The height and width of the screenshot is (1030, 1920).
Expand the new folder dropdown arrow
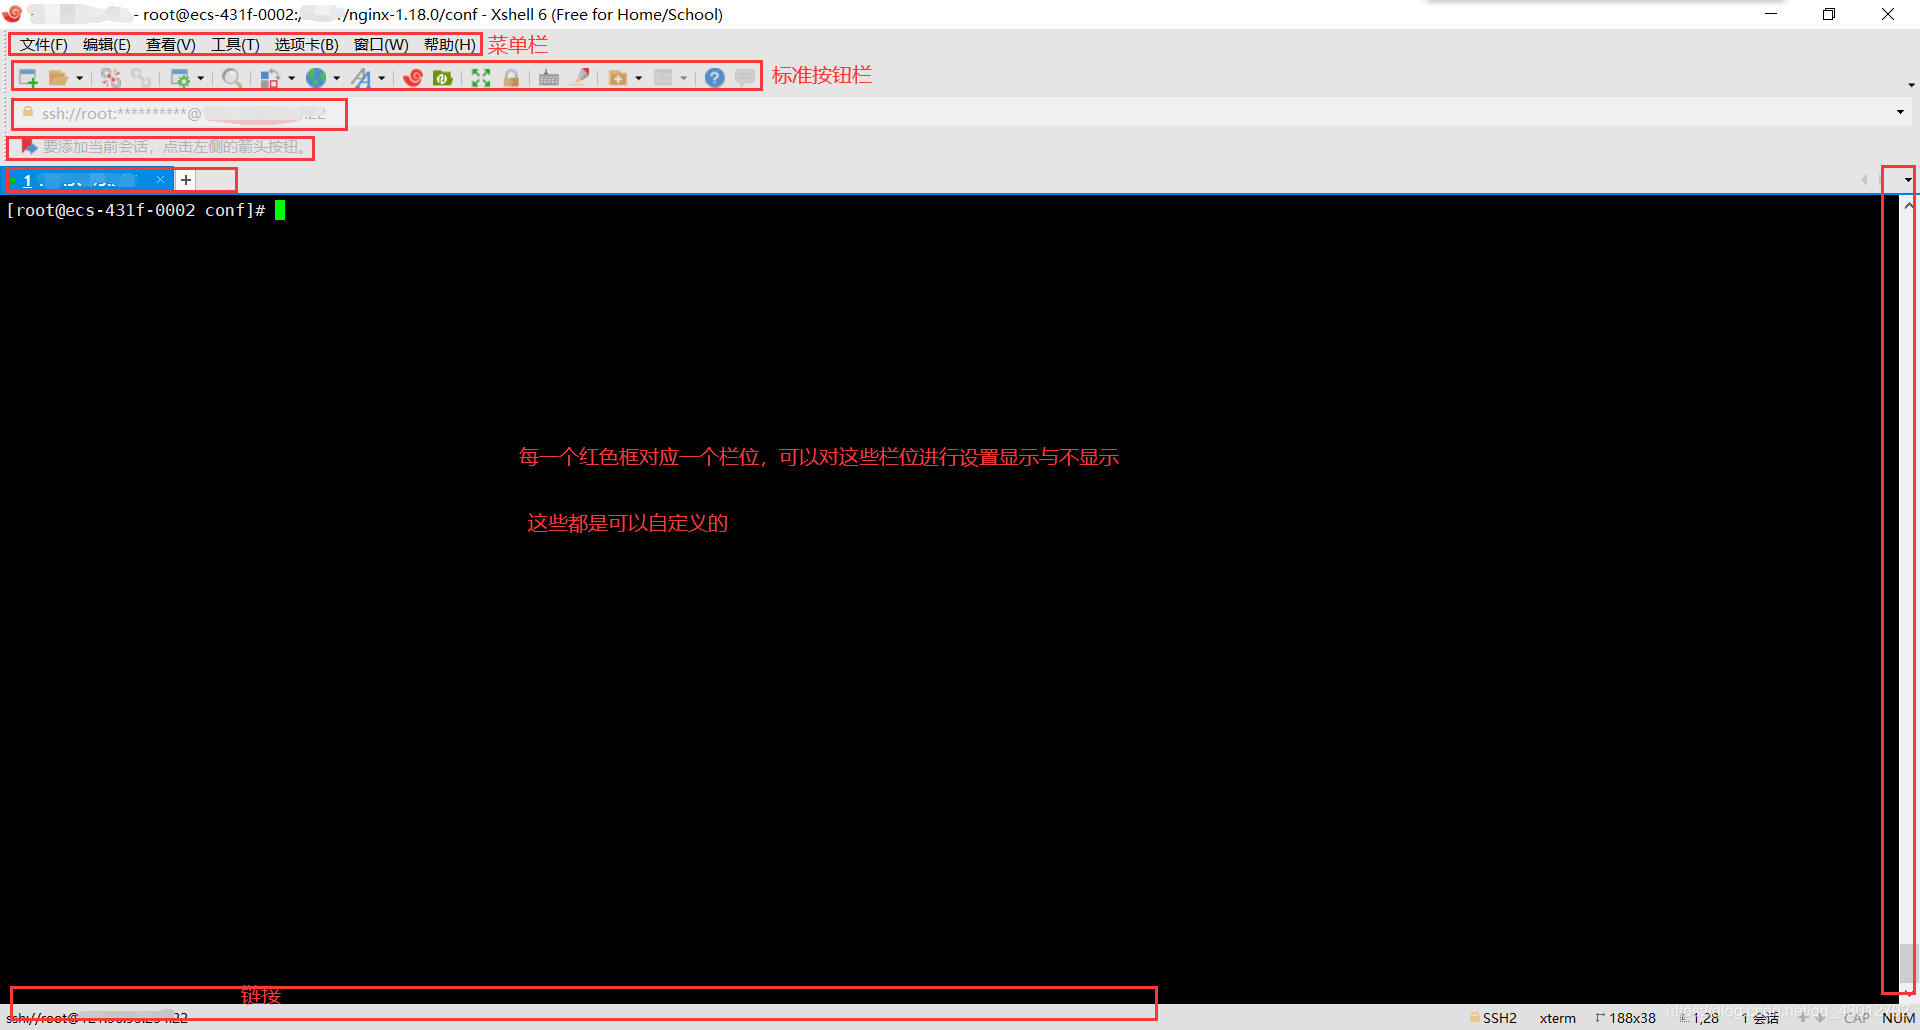point(639,78)
